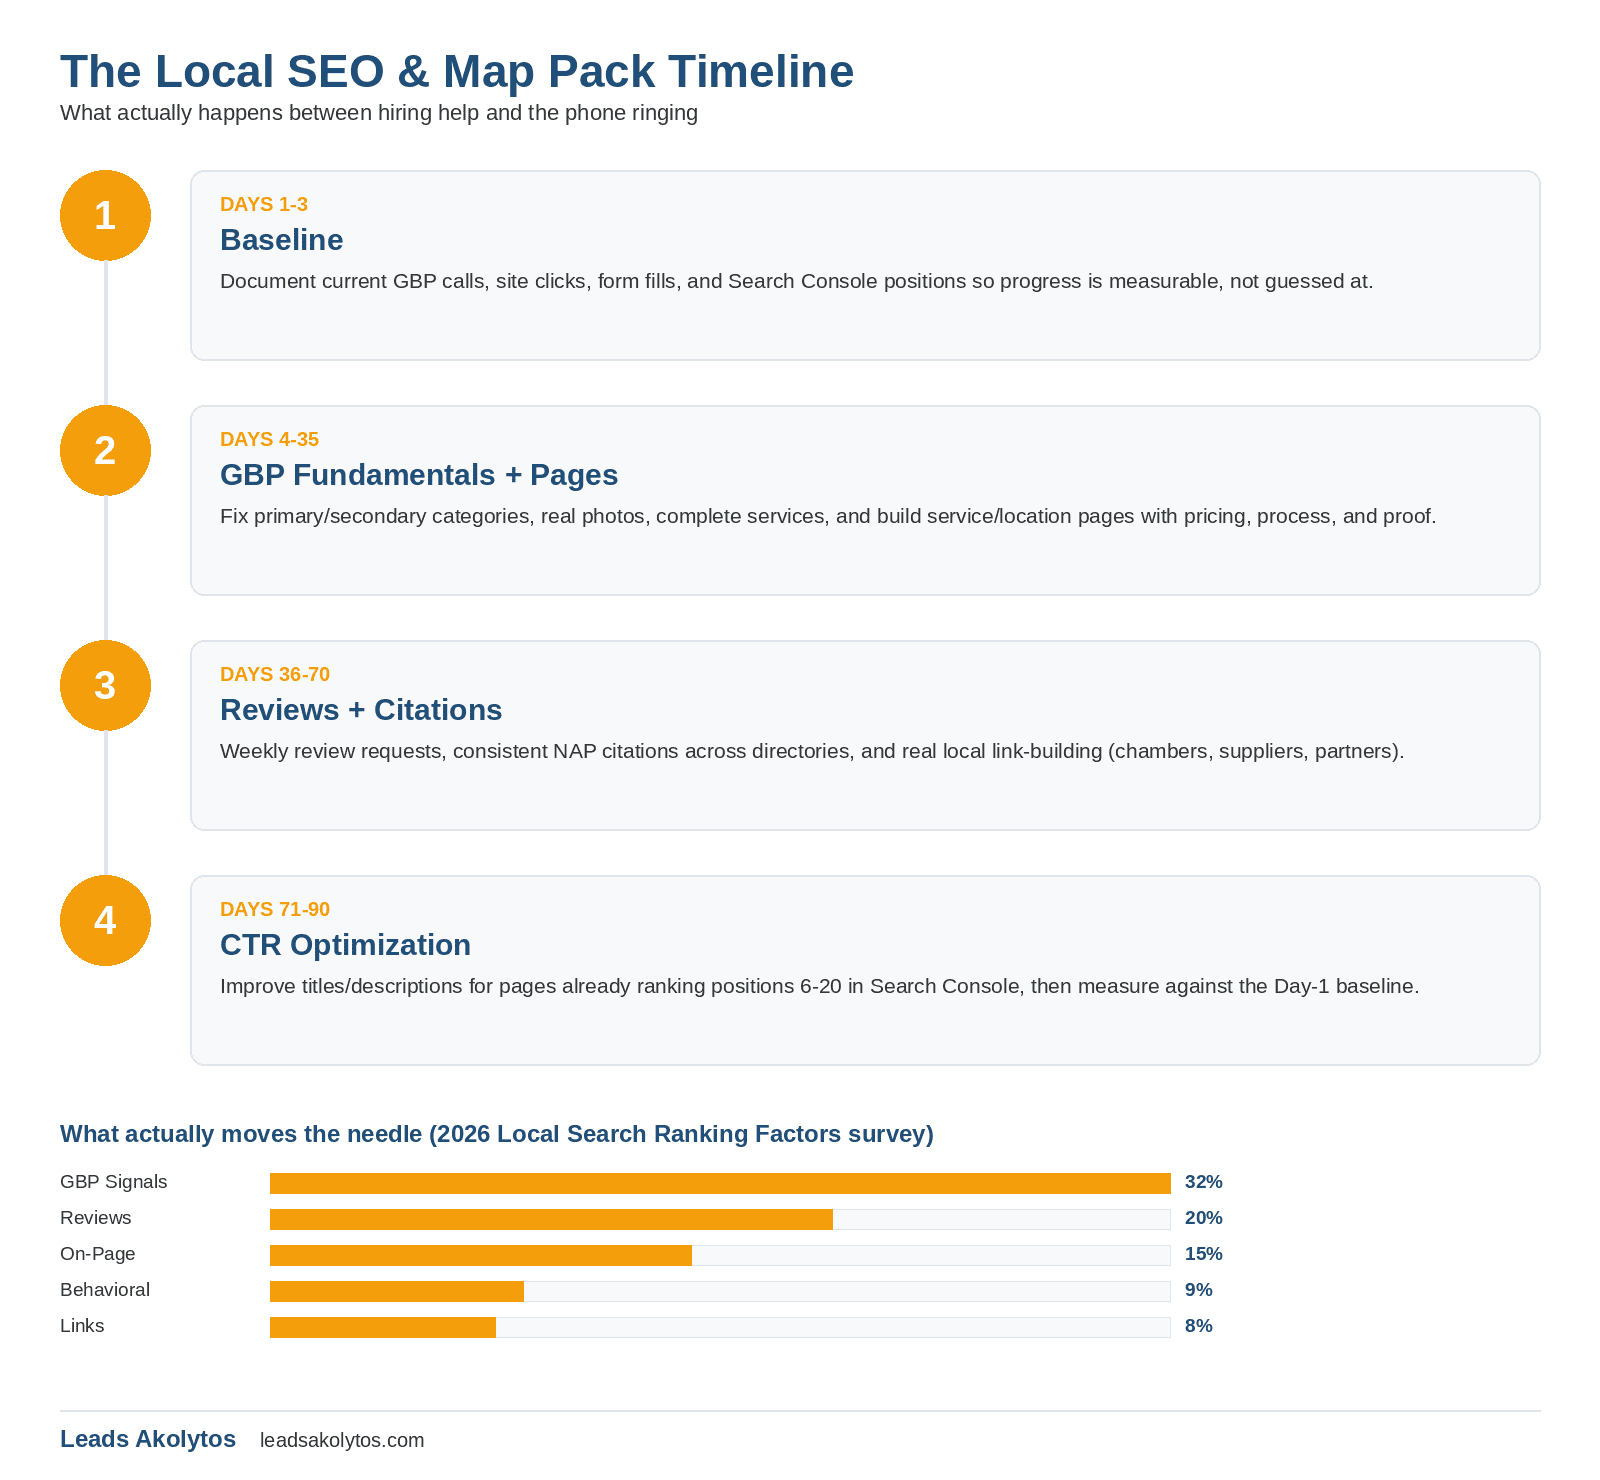
Task: Click the 'Reviews' row label
Action: (96, 1218)
